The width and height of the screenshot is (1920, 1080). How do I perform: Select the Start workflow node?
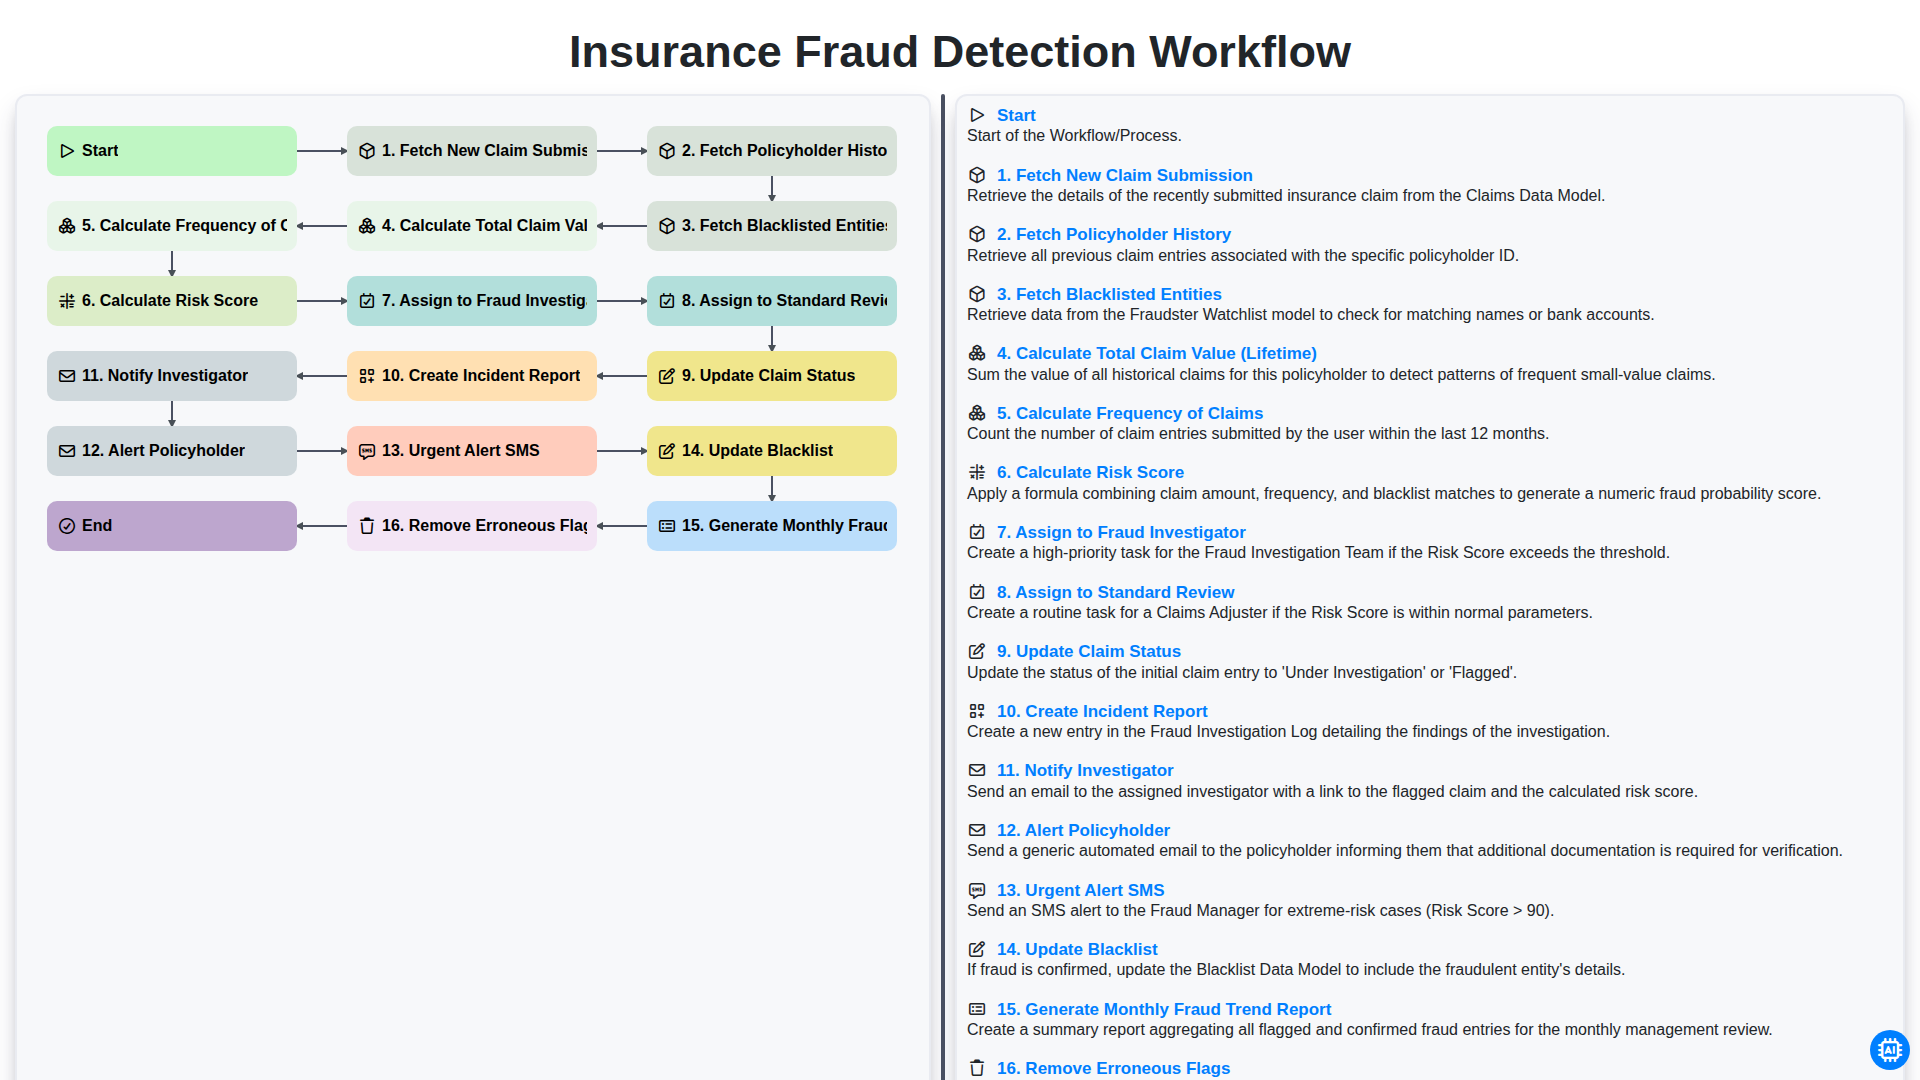pyautogui.click(x=172, y=151)
